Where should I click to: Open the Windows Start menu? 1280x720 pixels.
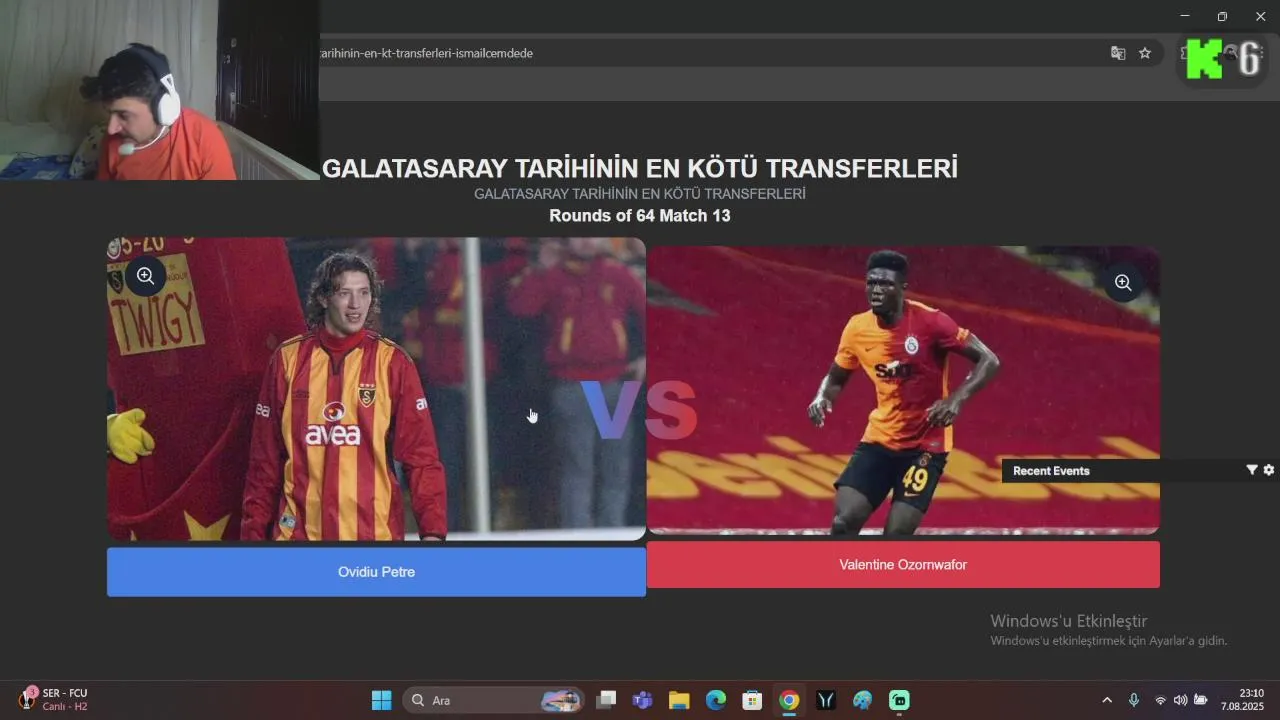(x=381, y=700)
